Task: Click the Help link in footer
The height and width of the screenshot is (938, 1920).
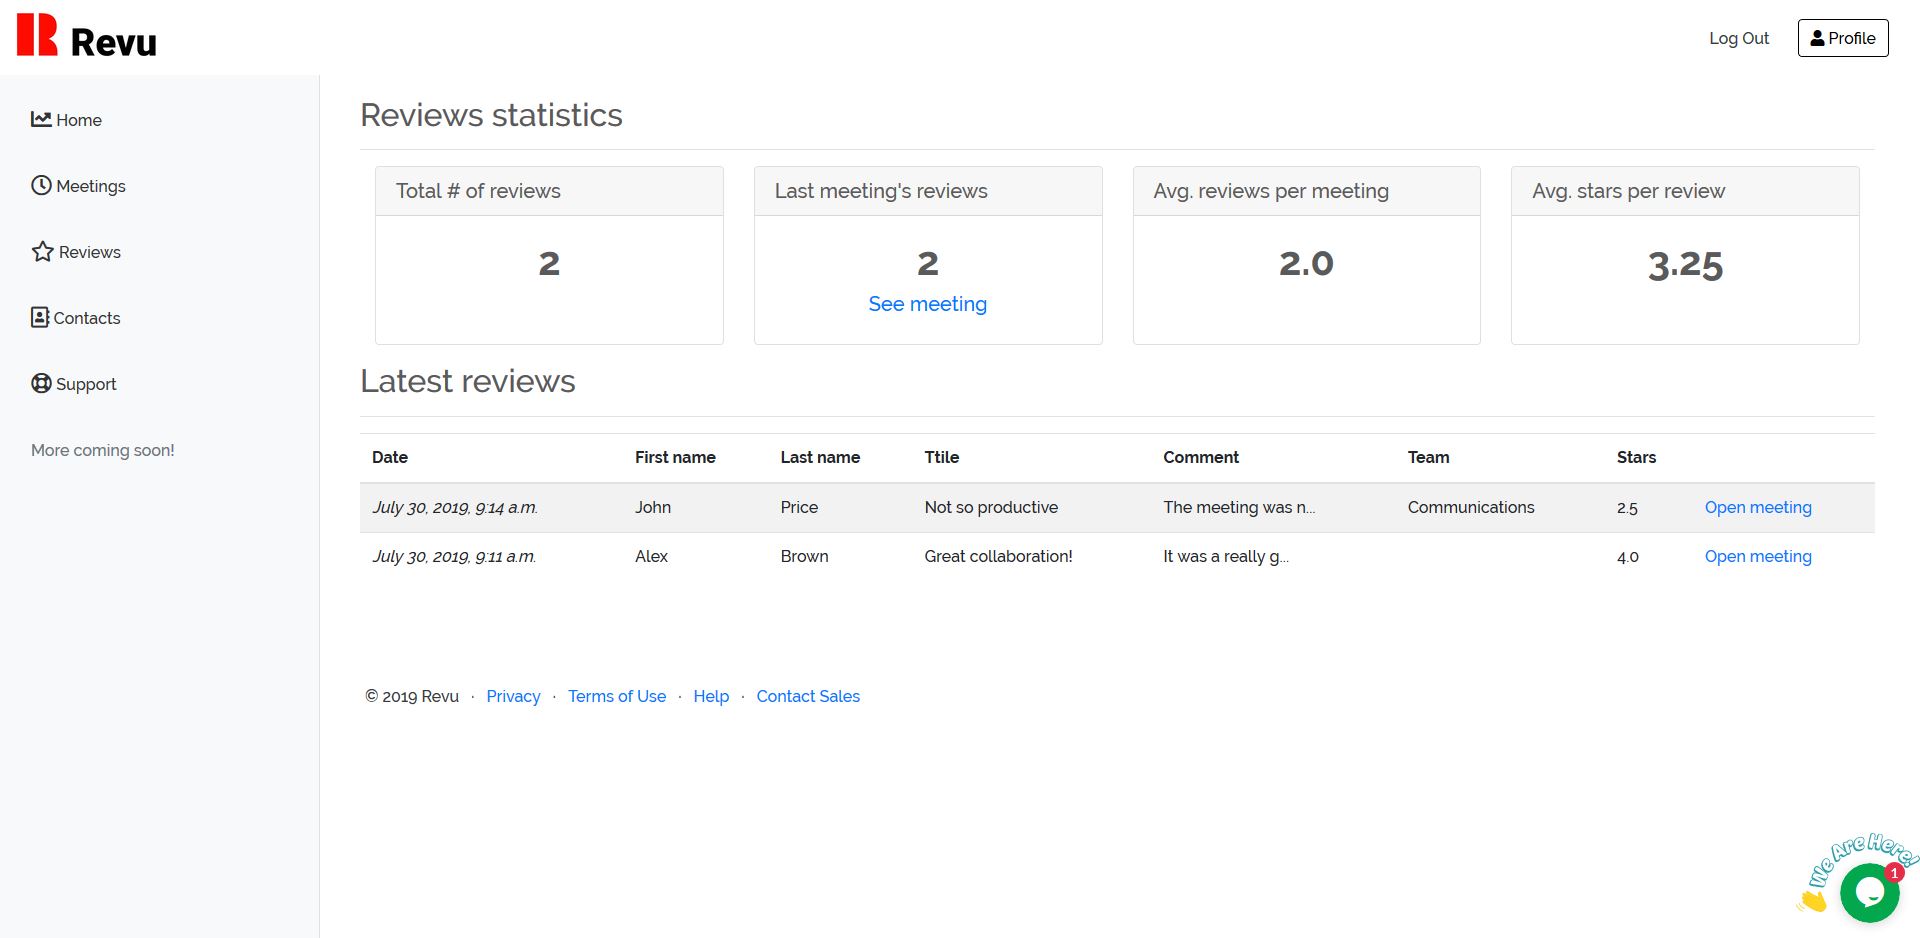Action: [711, 696]
